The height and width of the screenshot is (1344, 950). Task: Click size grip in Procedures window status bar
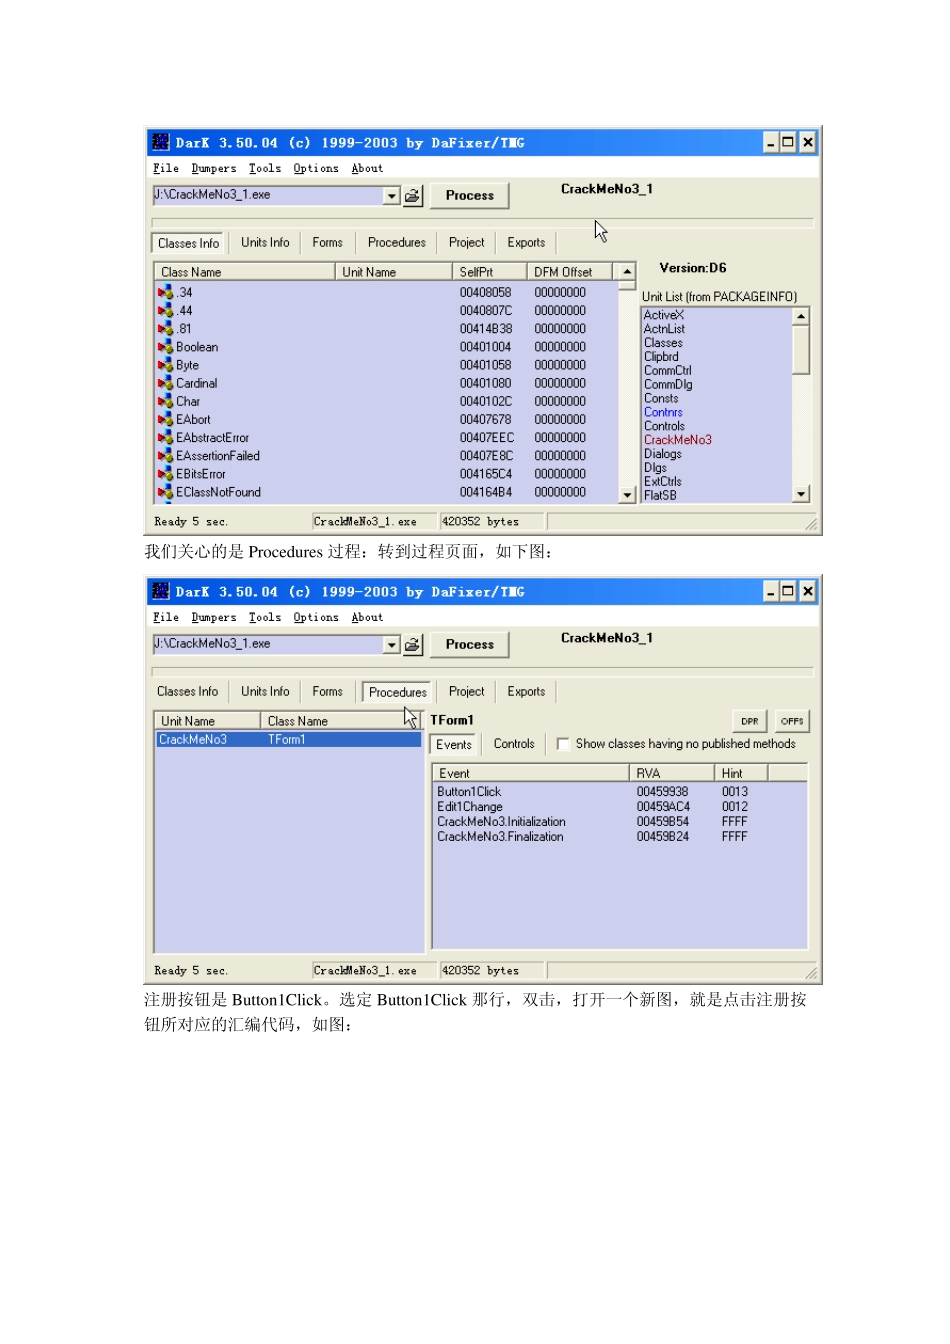pos(811,973)
